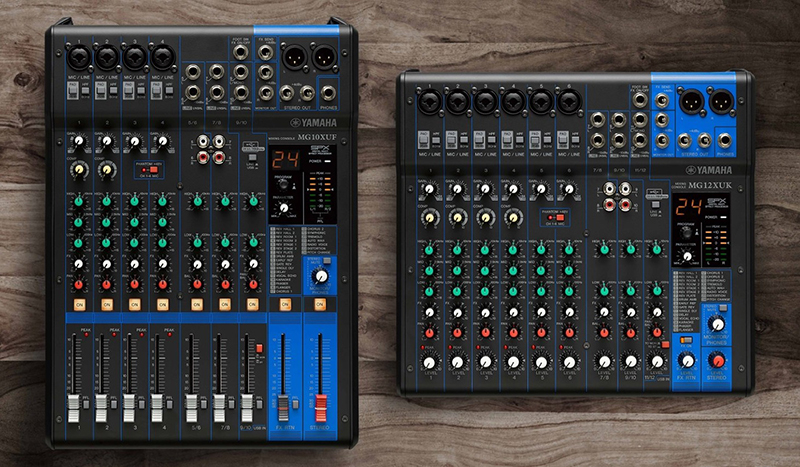This screenshot has width=800, height=467.
Task: Click the FX SEND jack on MG10XUF
Action: (265, 52)
